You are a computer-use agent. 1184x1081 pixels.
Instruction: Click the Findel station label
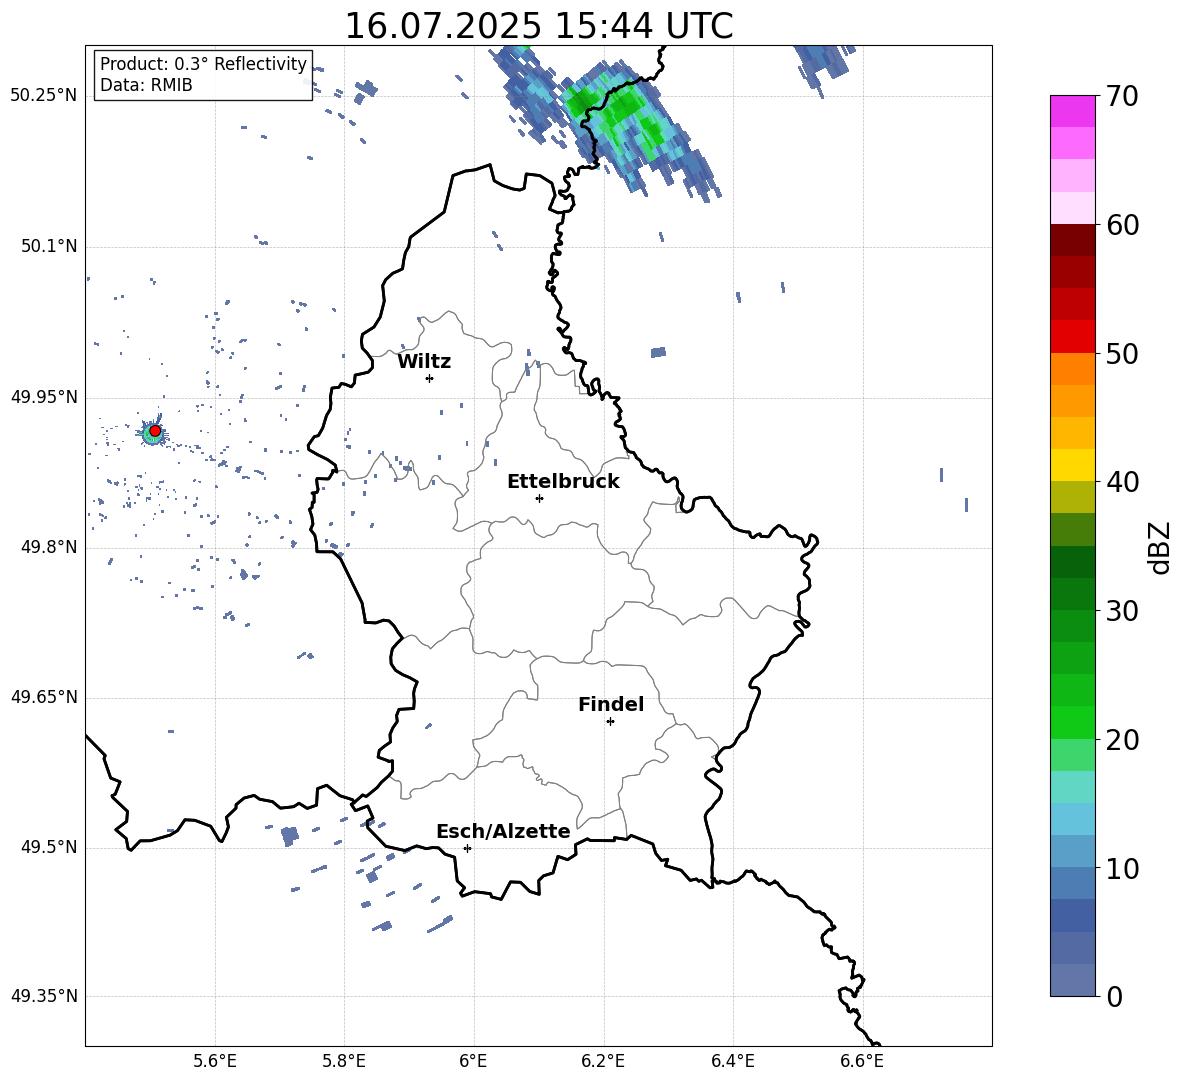611,704
